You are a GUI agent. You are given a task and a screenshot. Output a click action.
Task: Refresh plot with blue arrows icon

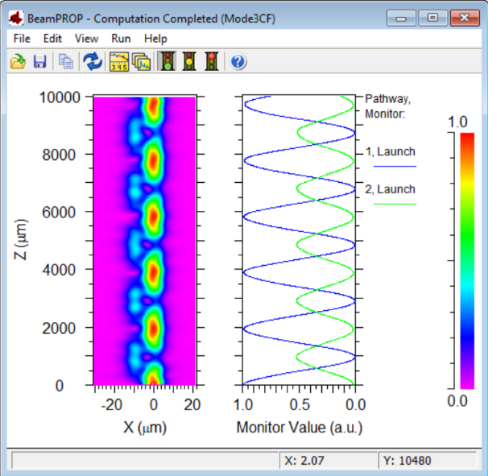[x=92, y=62]
